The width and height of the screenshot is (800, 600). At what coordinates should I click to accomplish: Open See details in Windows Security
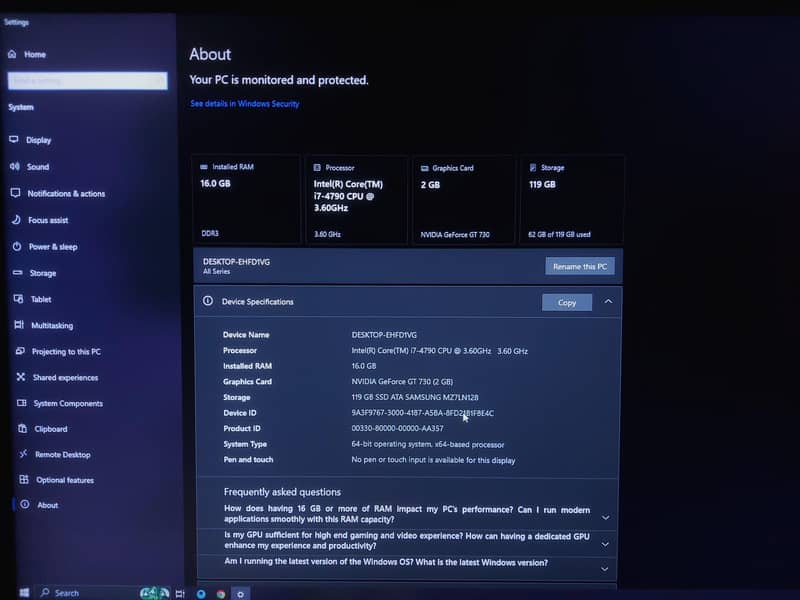click(243, 103)
